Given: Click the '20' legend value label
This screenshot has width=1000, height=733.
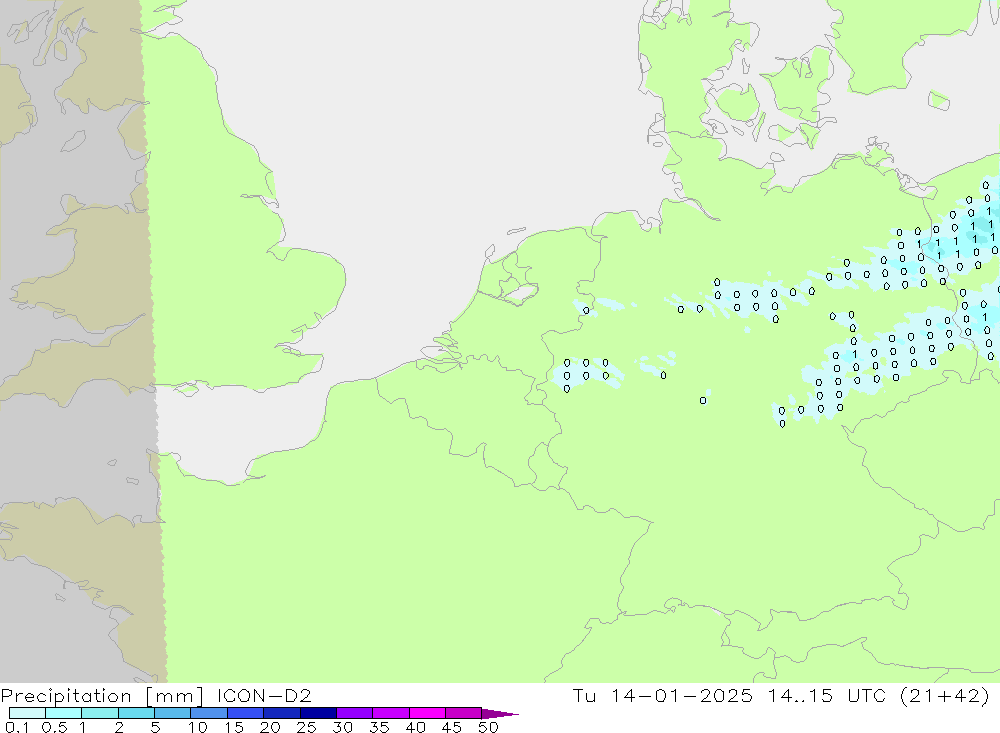Looking at the screenshot, I should pos(270,727).
